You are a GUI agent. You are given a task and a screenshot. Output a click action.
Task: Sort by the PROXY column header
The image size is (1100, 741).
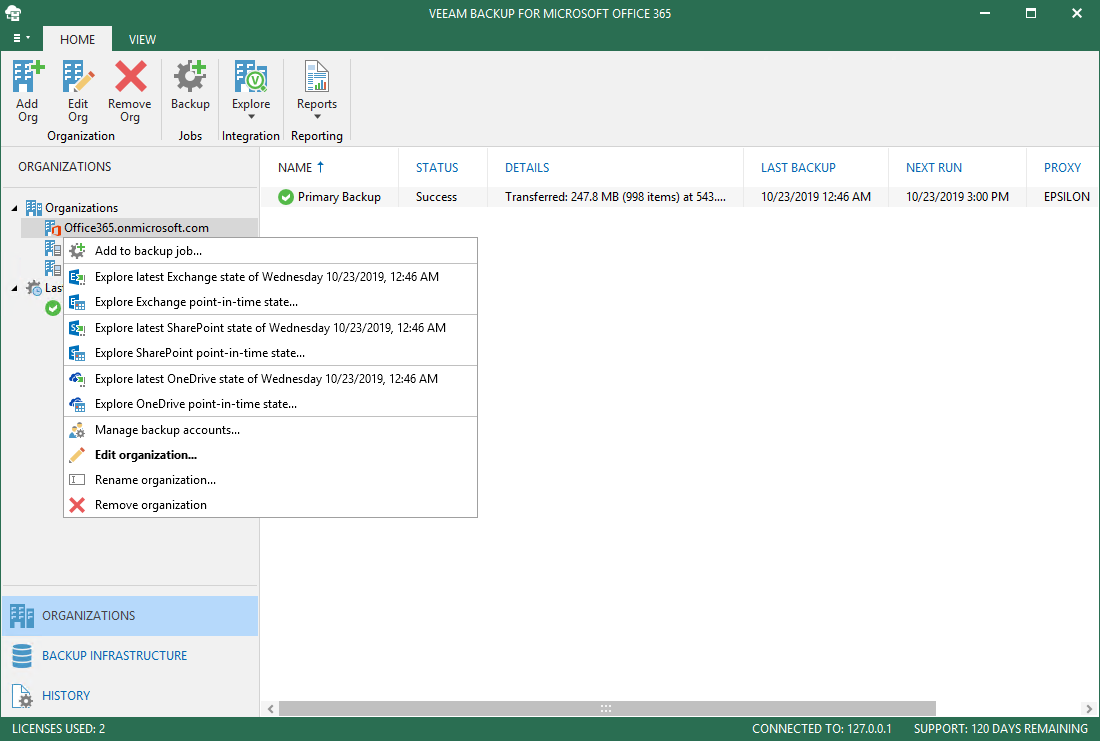click(x=1062, y=168)
